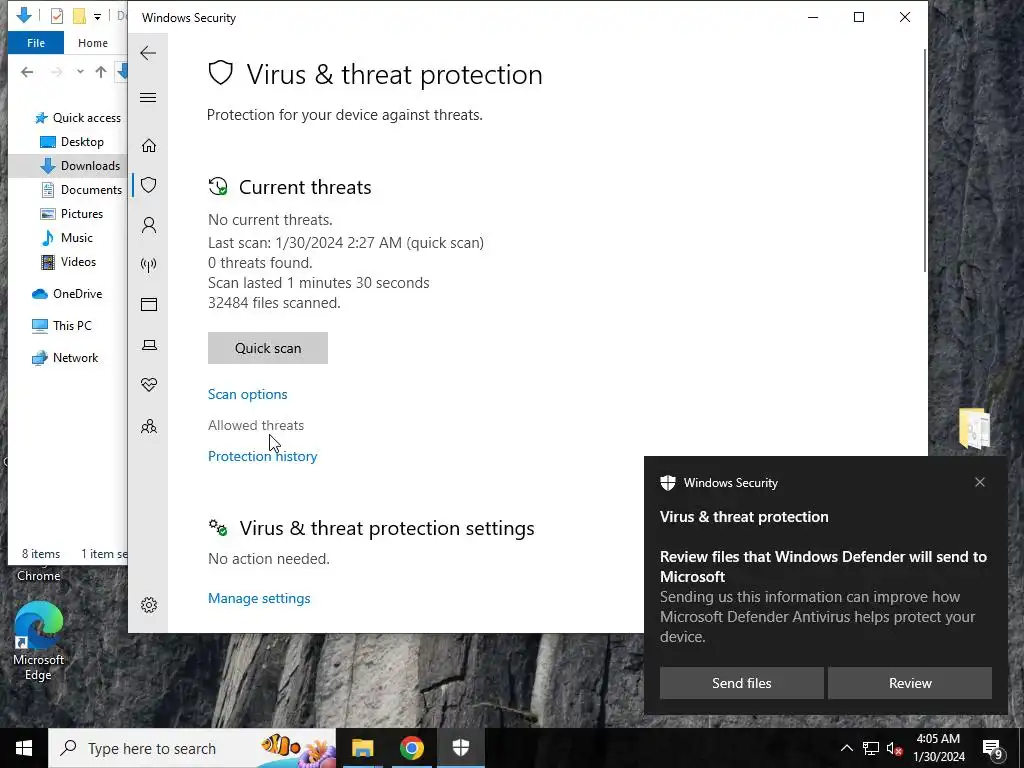Click Properties checkmark icon in Explorer title bar

point(57,16)
